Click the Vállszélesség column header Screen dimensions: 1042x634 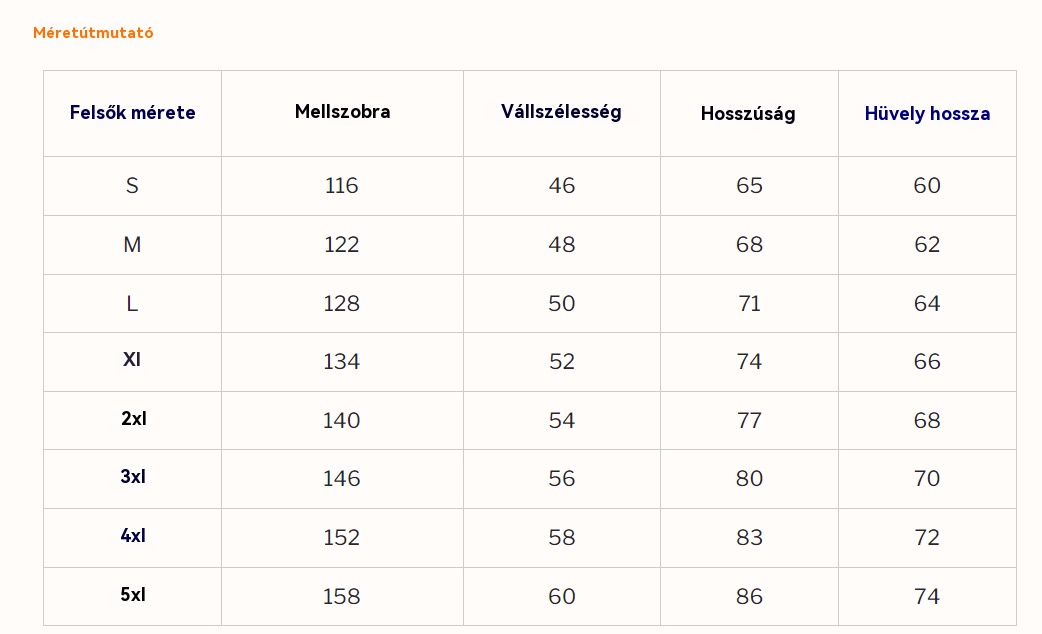tap(561, 112)
